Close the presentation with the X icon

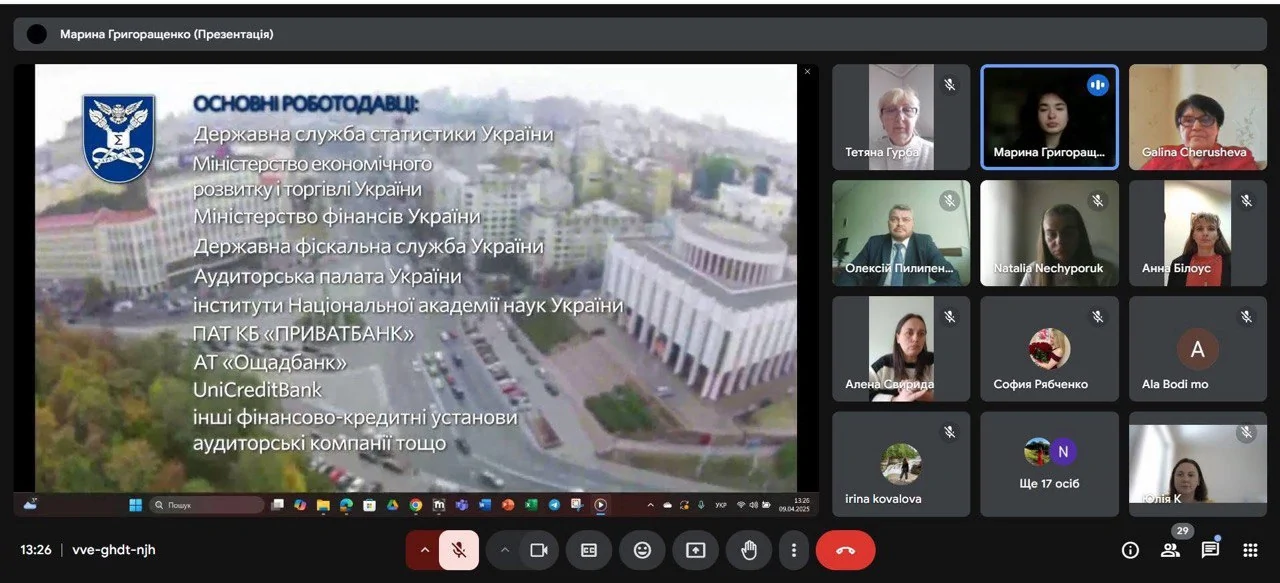tap(807, 72)
